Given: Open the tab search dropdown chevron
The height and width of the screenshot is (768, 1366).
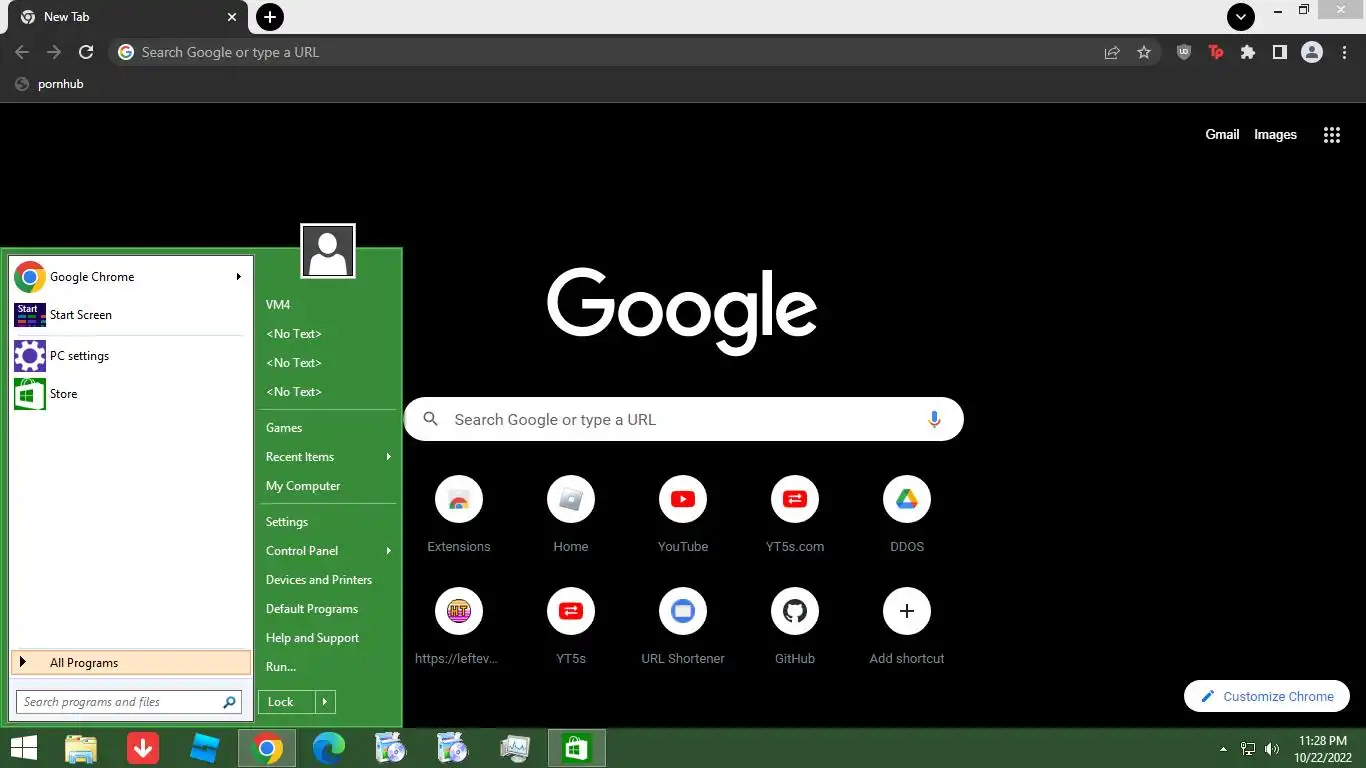Looking at the screenshot, I should click(x=1241, y=17).
